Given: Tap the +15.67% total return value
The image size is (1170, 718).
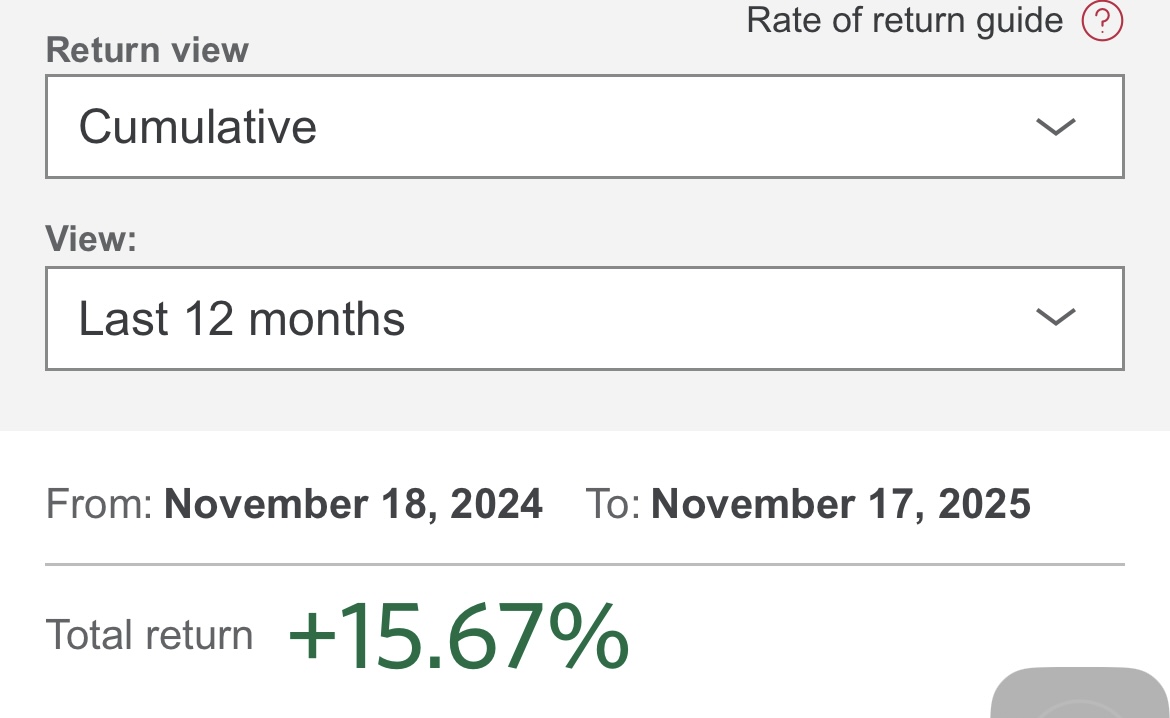Looking at the screenshot, I should pos(459,636).
